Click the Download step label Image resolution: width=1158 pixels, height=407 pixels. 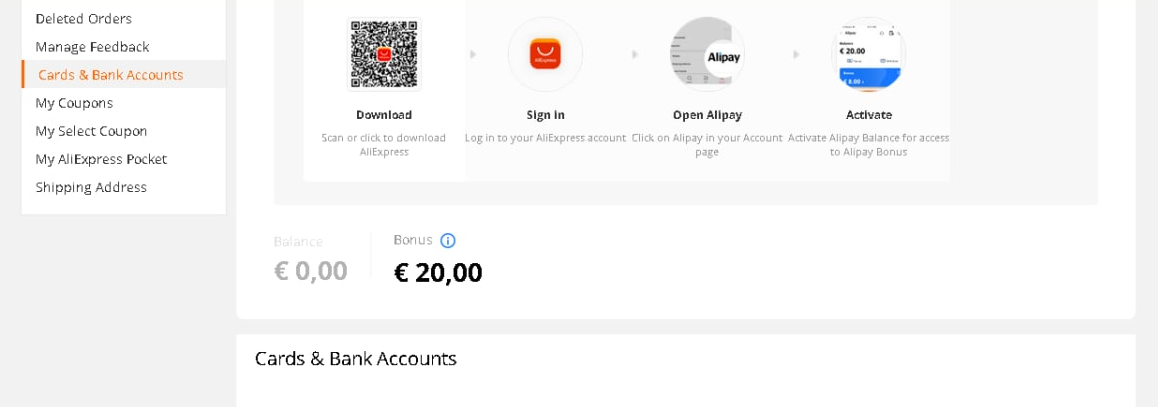point(384,115)
